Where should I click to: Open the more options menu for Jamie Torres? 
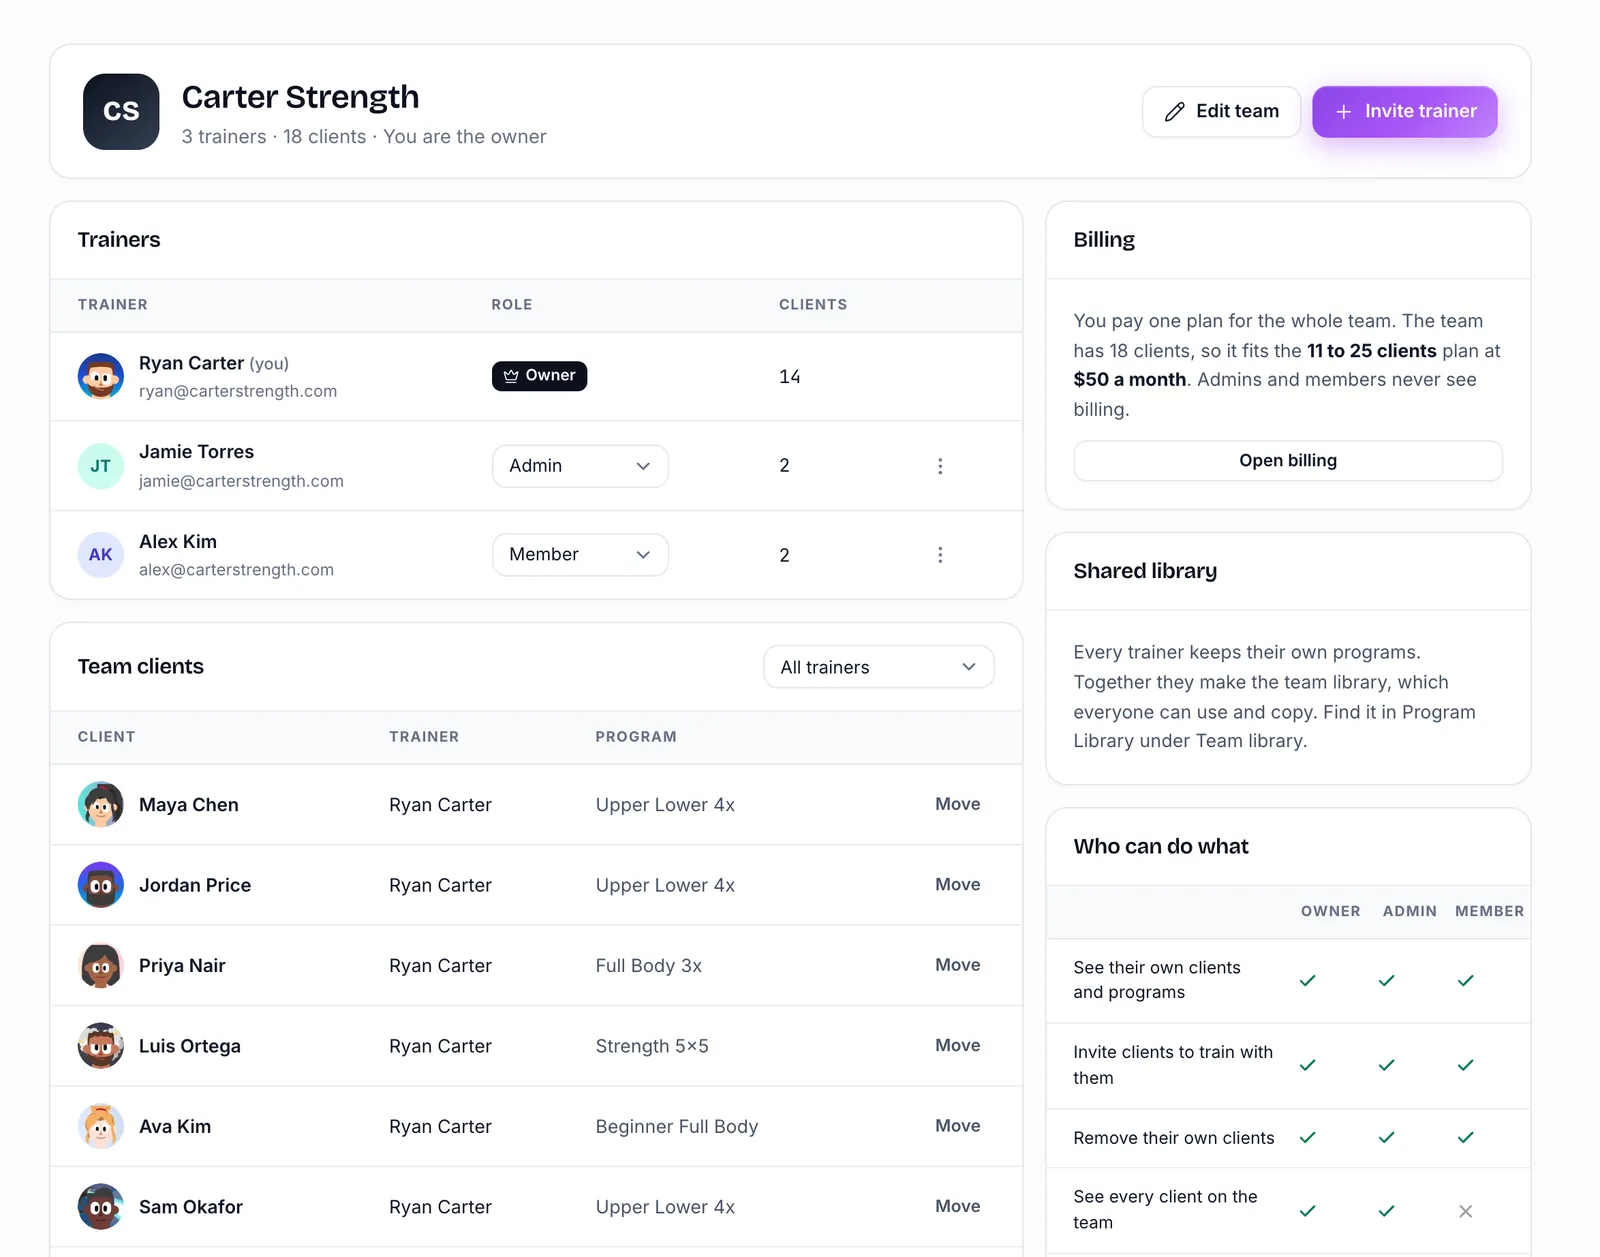pyautogui.click(x=940, y=466)
